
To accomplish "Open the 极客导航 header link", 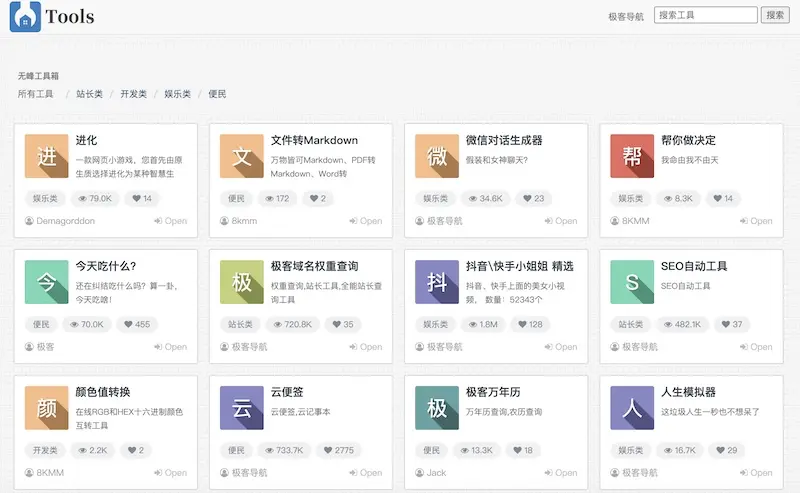I will [x=626, y=17].
